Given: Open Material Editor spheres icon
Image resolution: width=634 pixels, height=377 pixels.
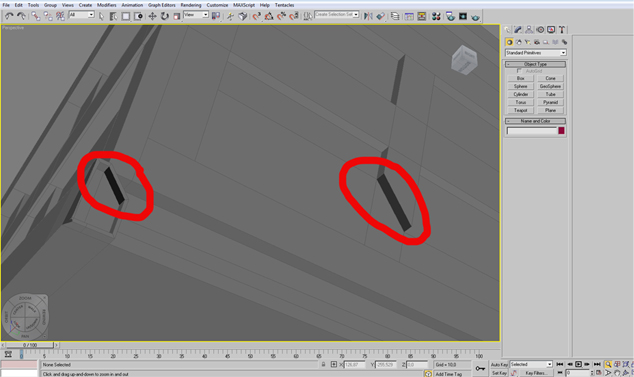Looking at the screenshot, I should pyautogui.click(x=436, y=16).
